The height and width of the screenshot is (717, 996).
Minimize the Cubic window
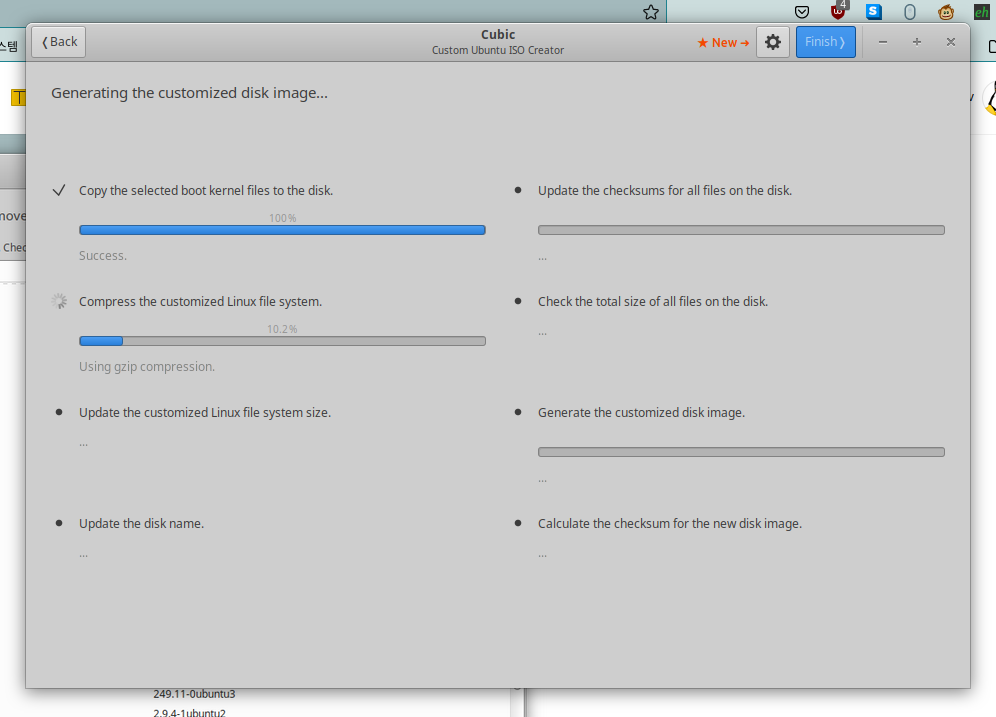pos(883,42)
